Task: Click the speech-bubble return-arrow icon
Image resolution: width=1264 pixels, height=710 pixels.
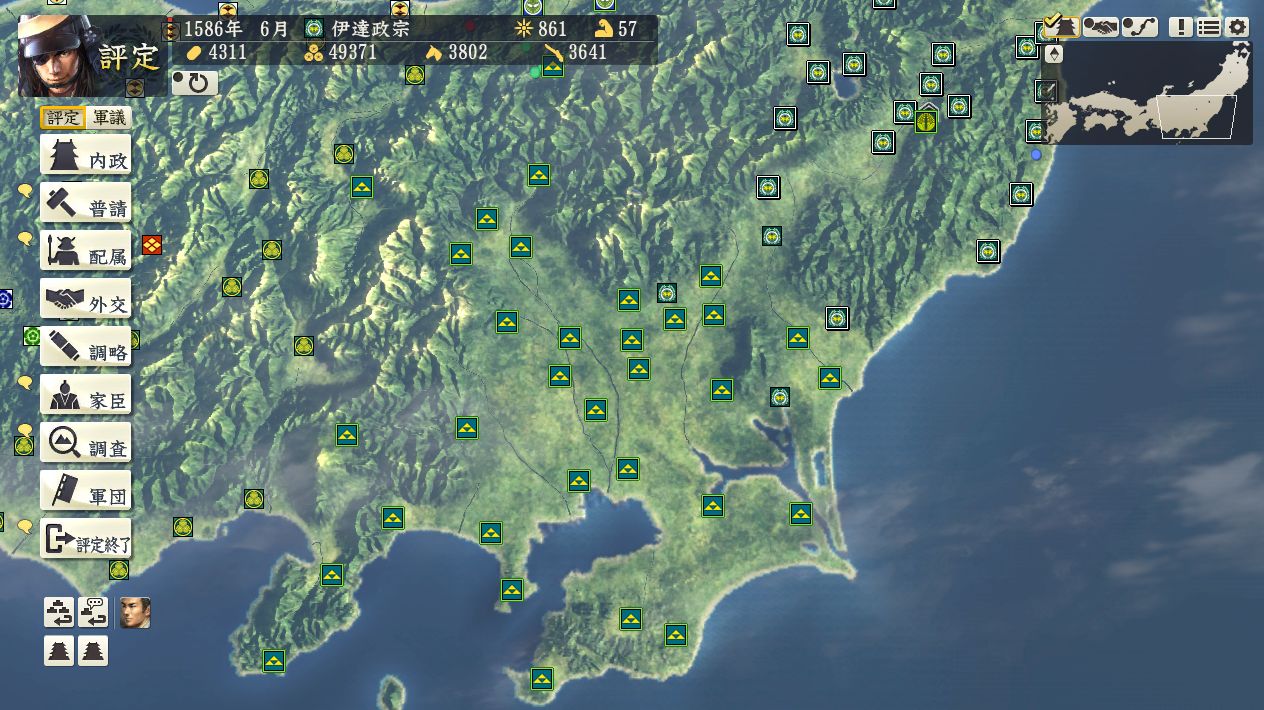Action: (x=93, y=612)
